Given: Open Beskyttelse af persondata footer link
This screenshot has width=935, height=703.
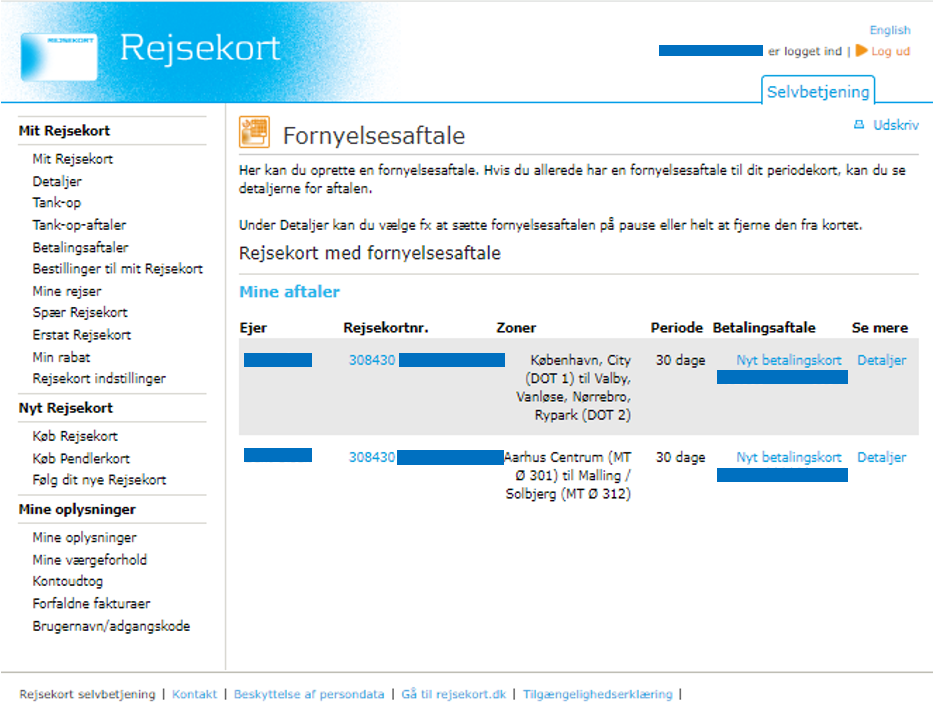Looking at the screenshot, I should point(308,694).
